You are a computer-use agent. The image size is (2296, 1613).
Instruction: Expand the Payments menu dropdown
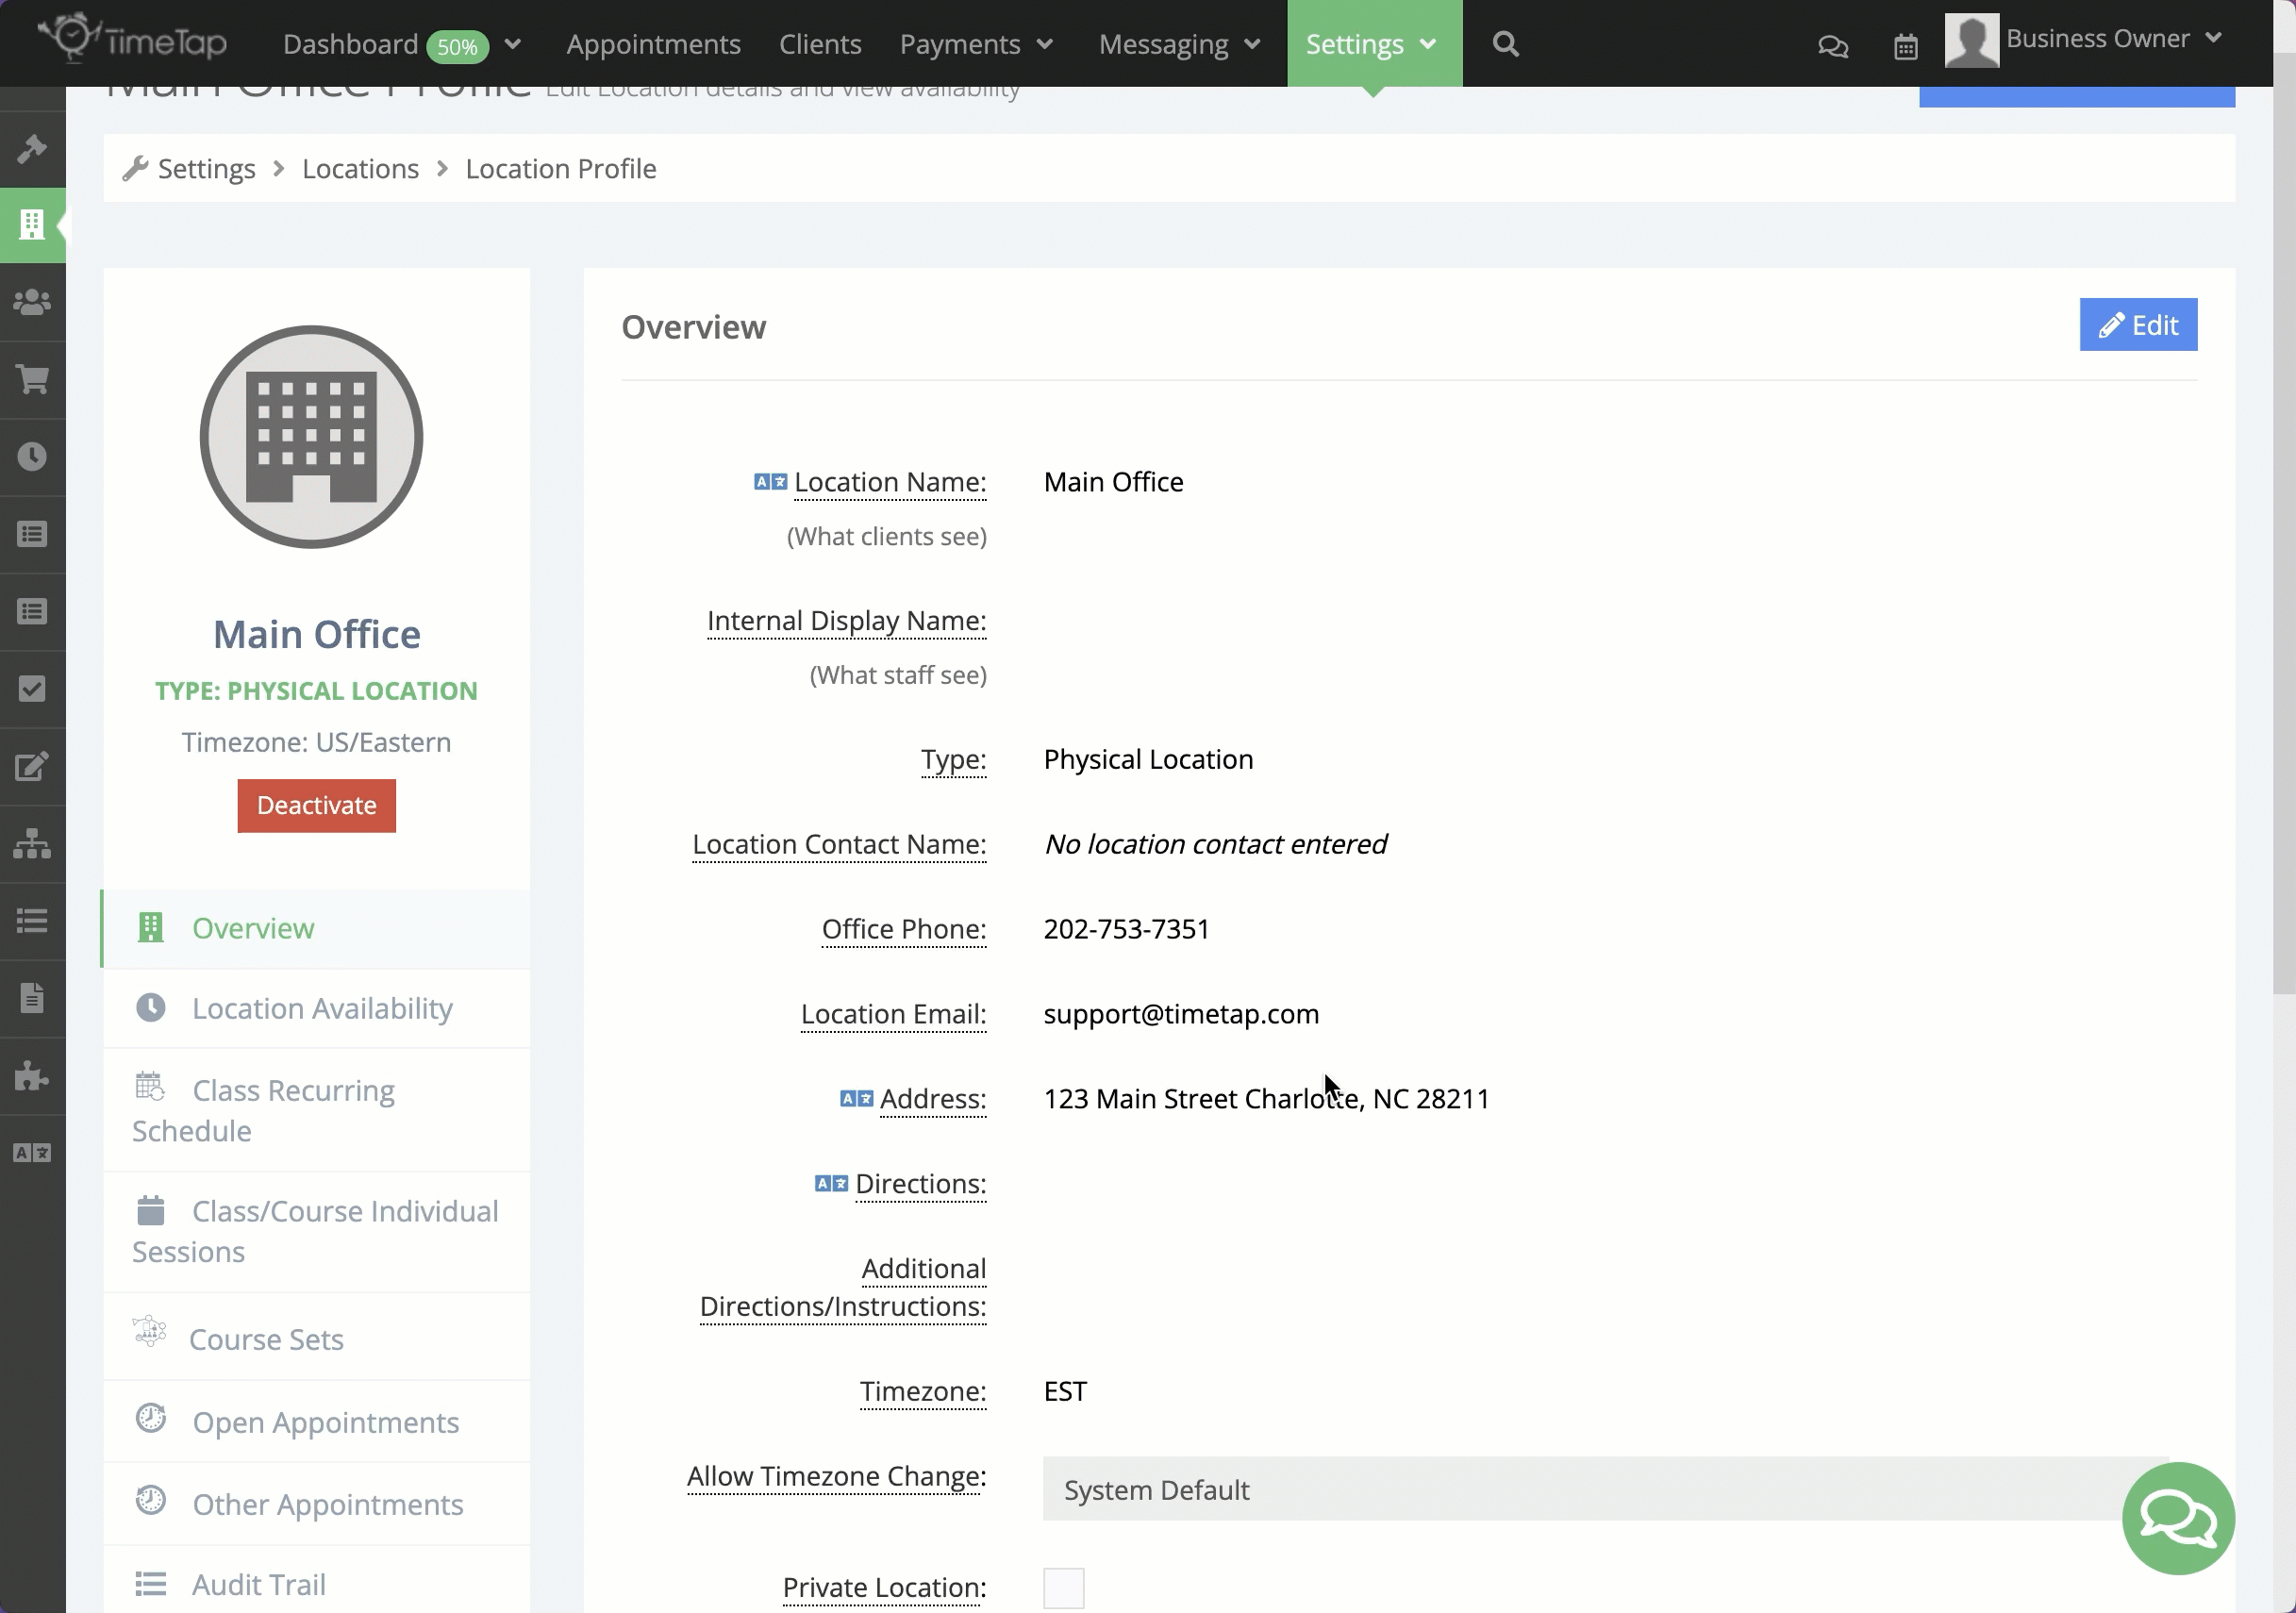tap(976, 44)
